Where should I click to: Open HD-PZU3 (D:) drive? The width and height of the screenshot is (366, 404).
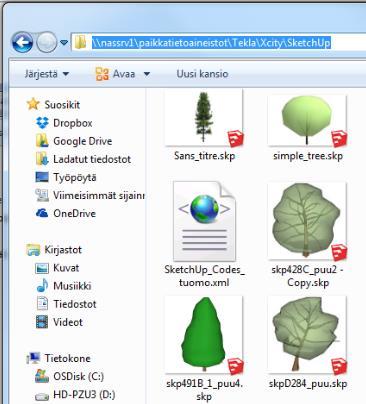click(x=84, y=395)
